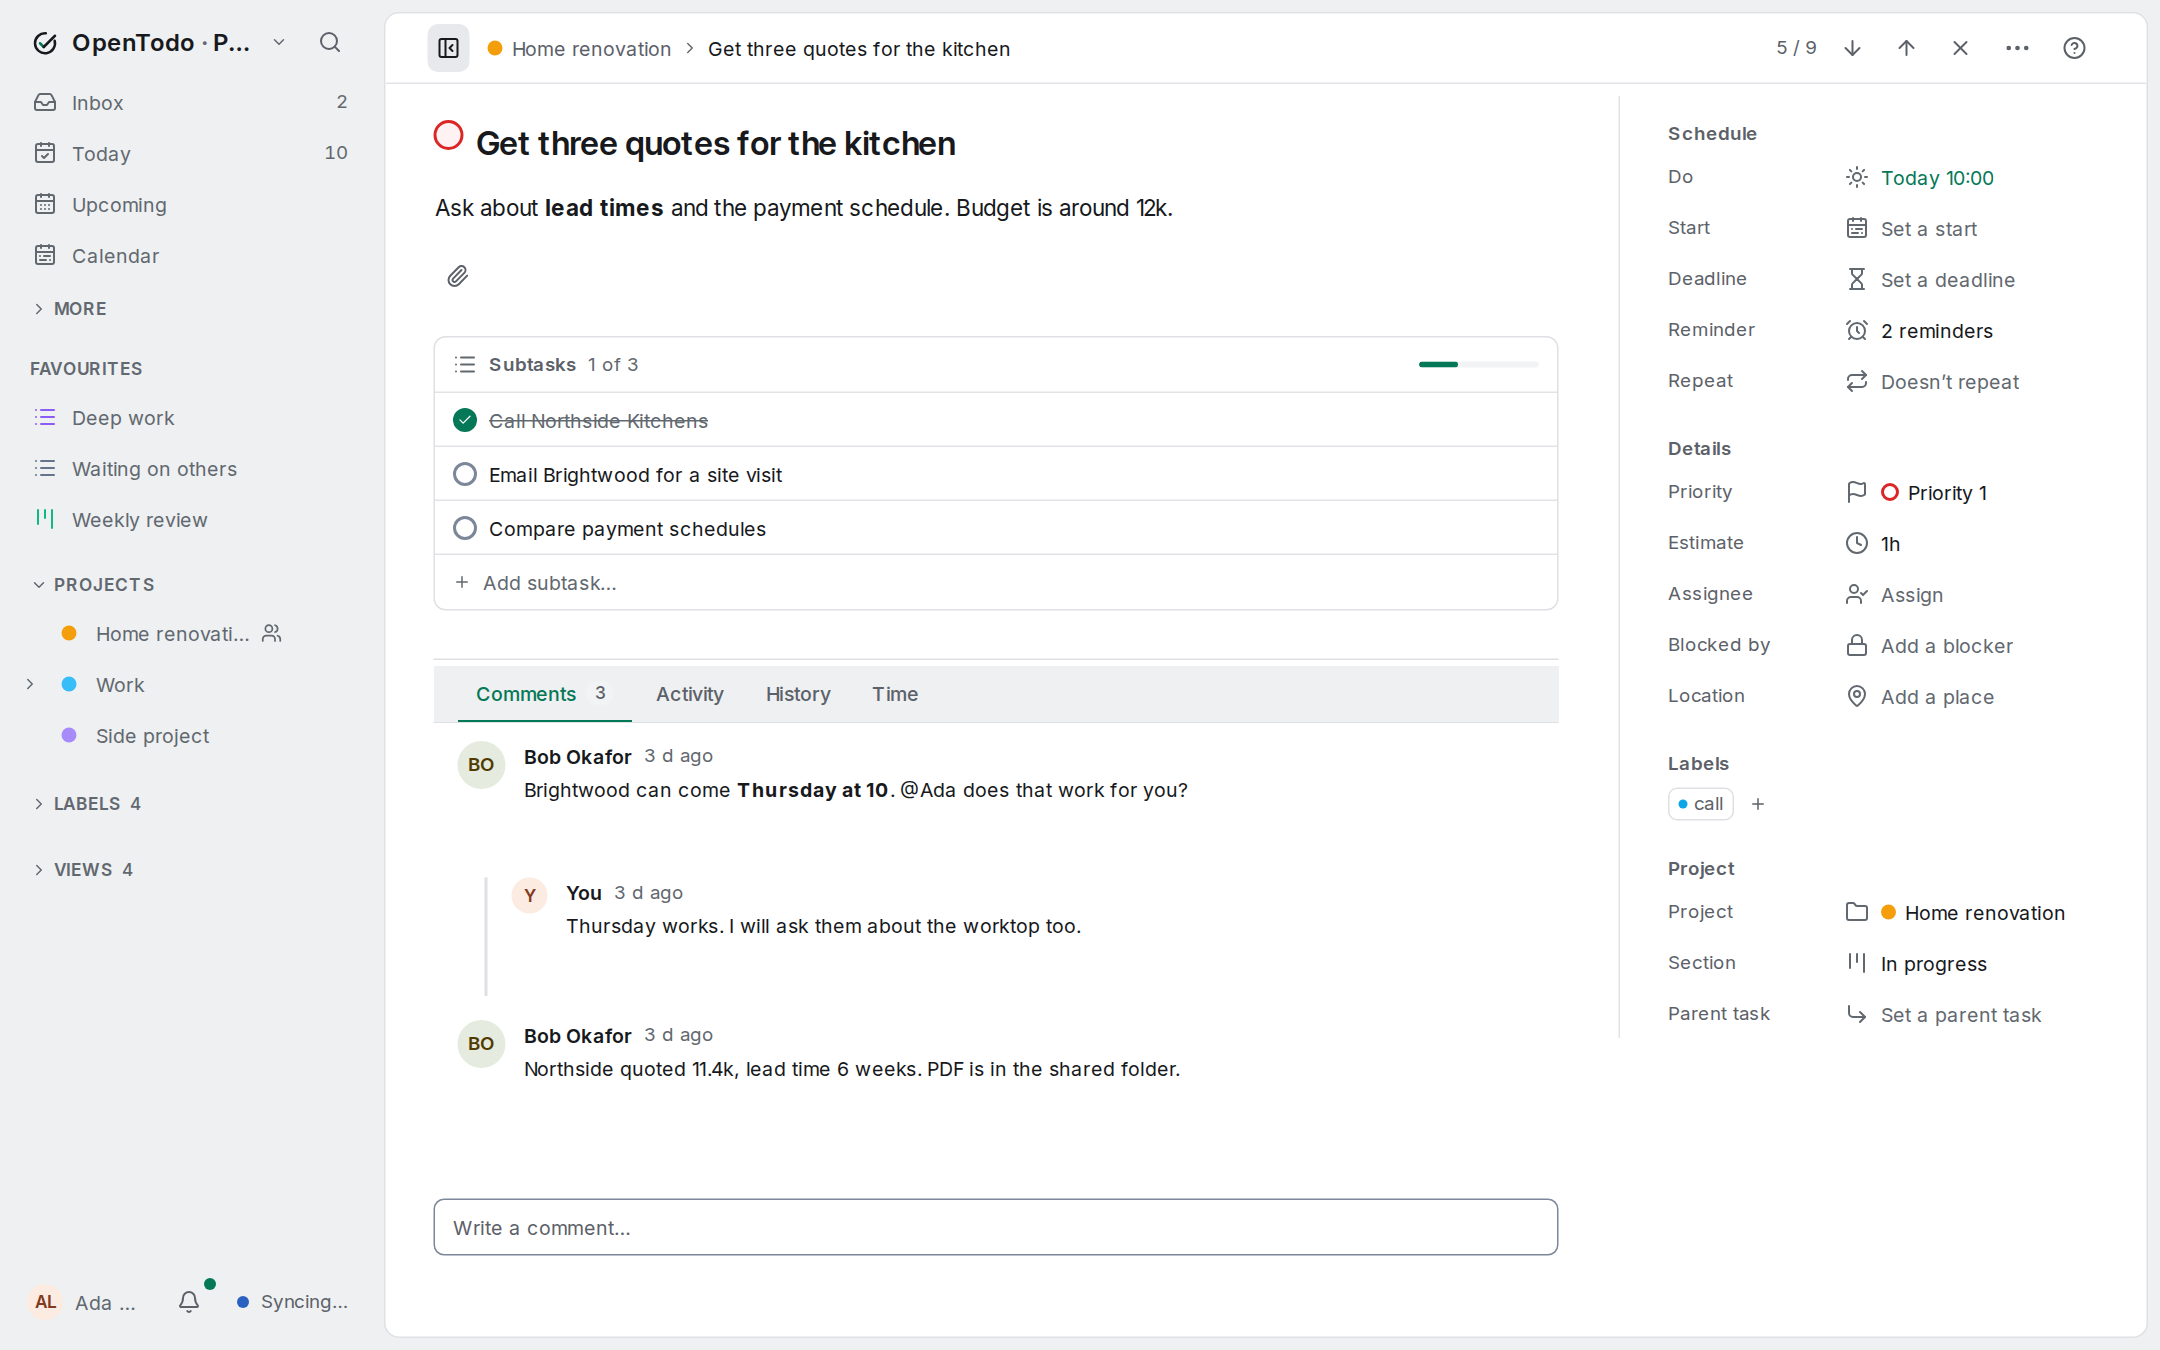Expand the LABELS section
This screenshot has width=2160, height=1350.
(x=86, y=803)
